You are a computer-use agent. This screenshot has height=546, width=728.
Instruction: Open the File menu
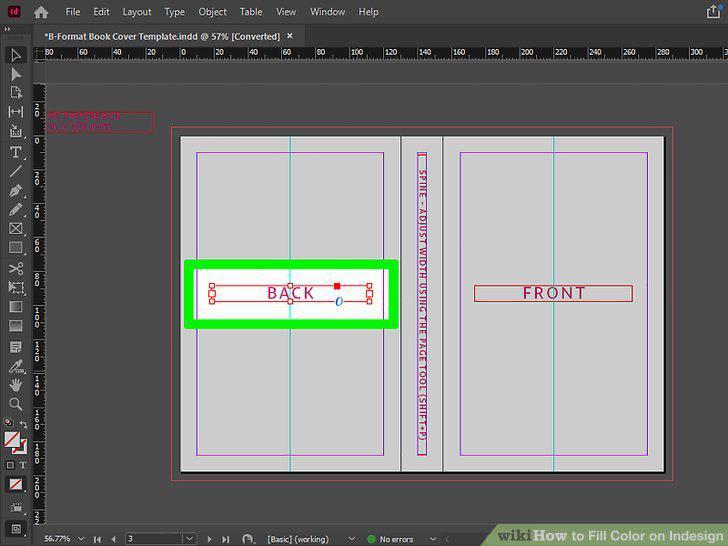pyautogui.click(x=72, y=12)
